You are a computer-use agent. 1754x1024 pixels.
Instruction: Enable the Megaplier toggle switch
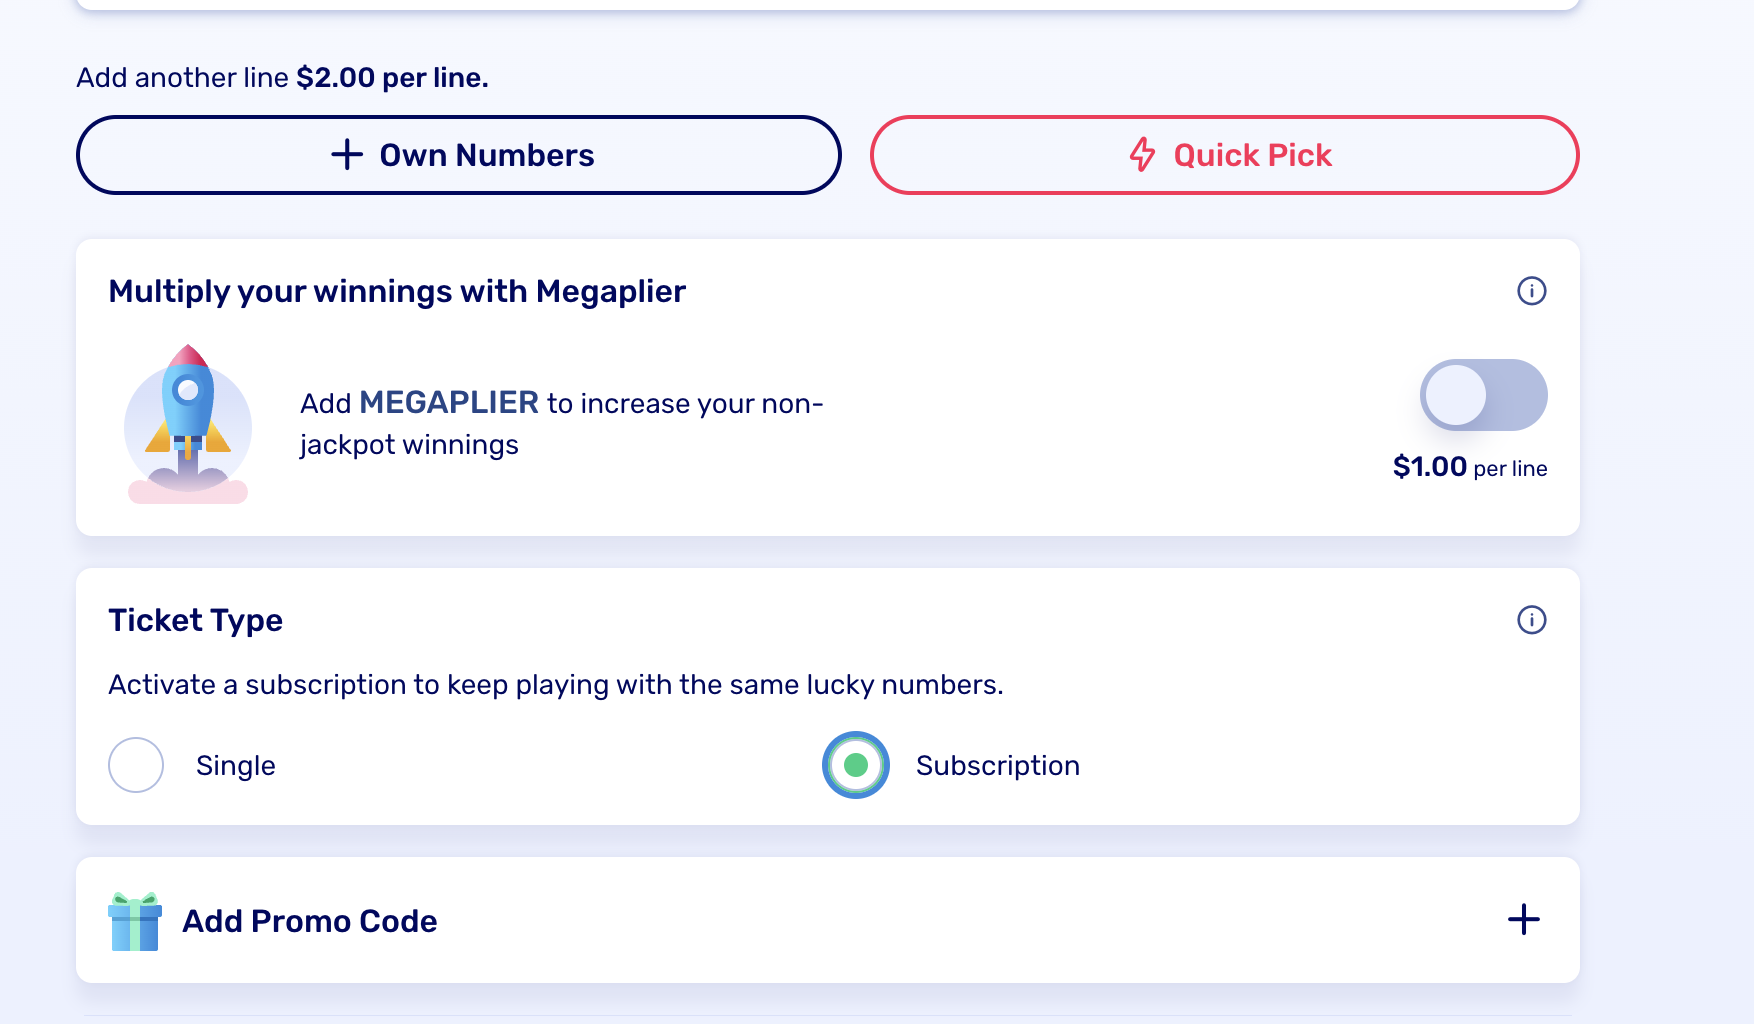[1483, 394]
